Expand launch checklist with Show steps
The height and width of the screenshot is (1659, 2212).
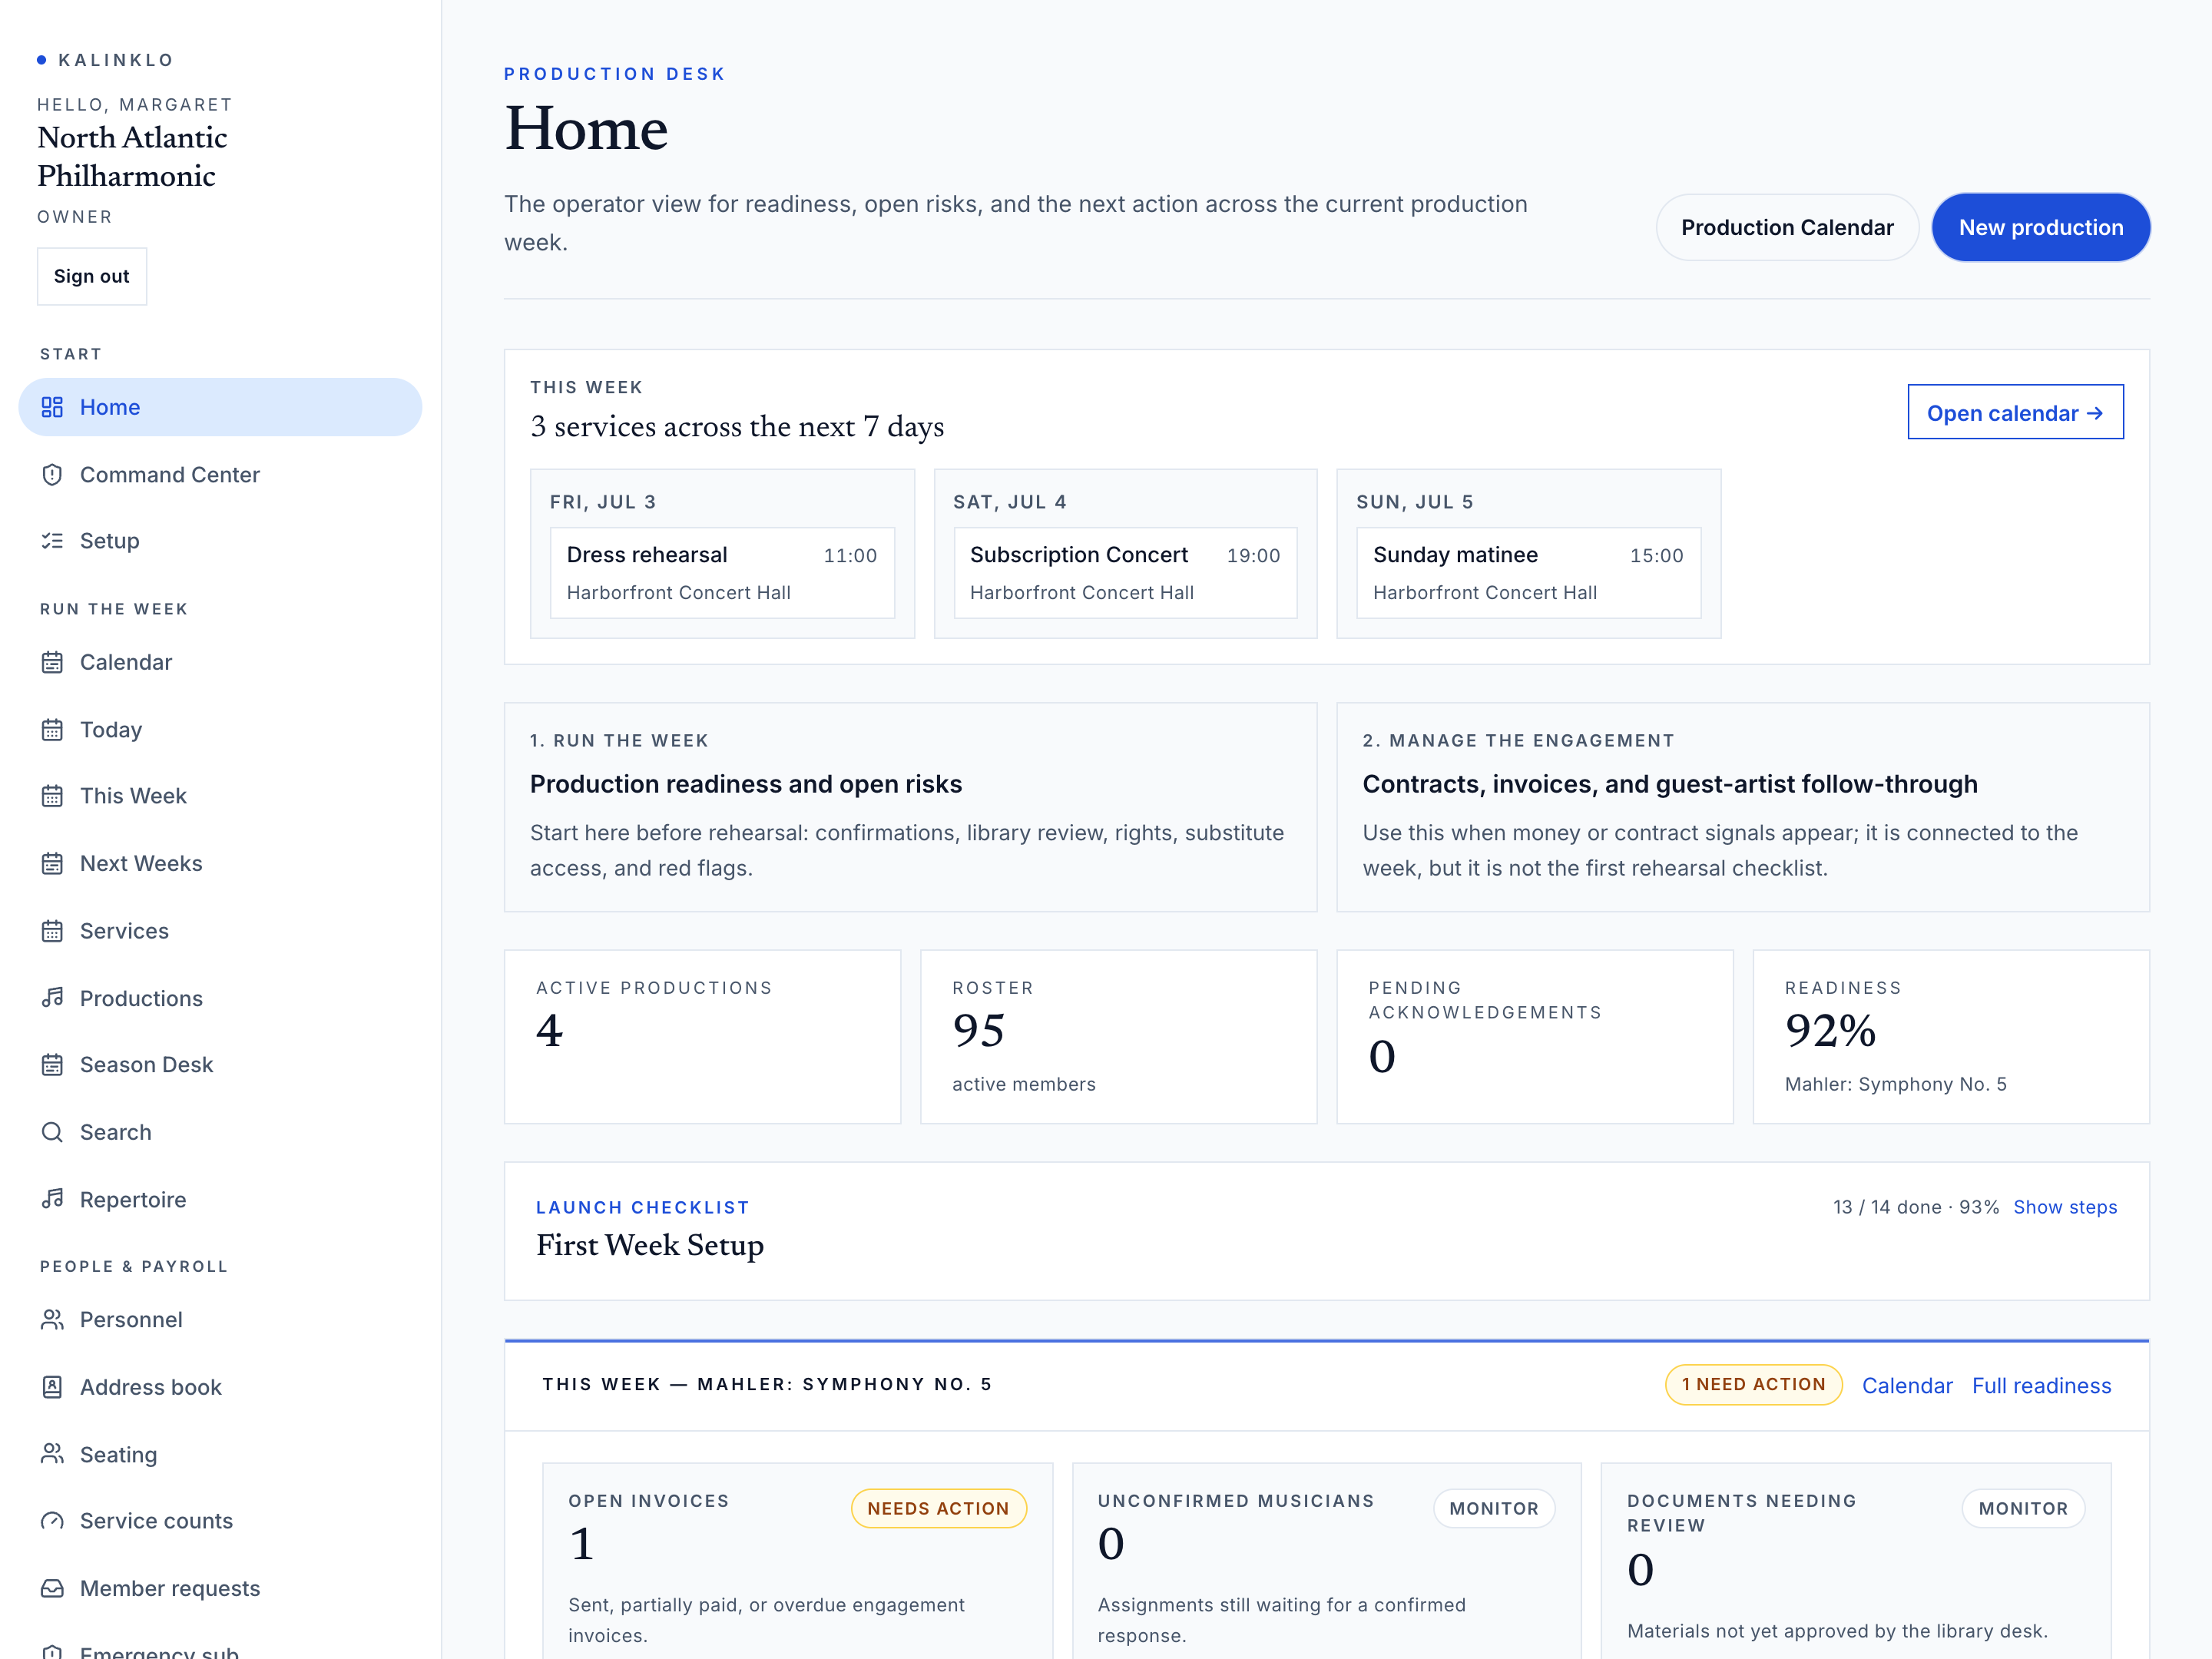[x=2065, y=1207]
